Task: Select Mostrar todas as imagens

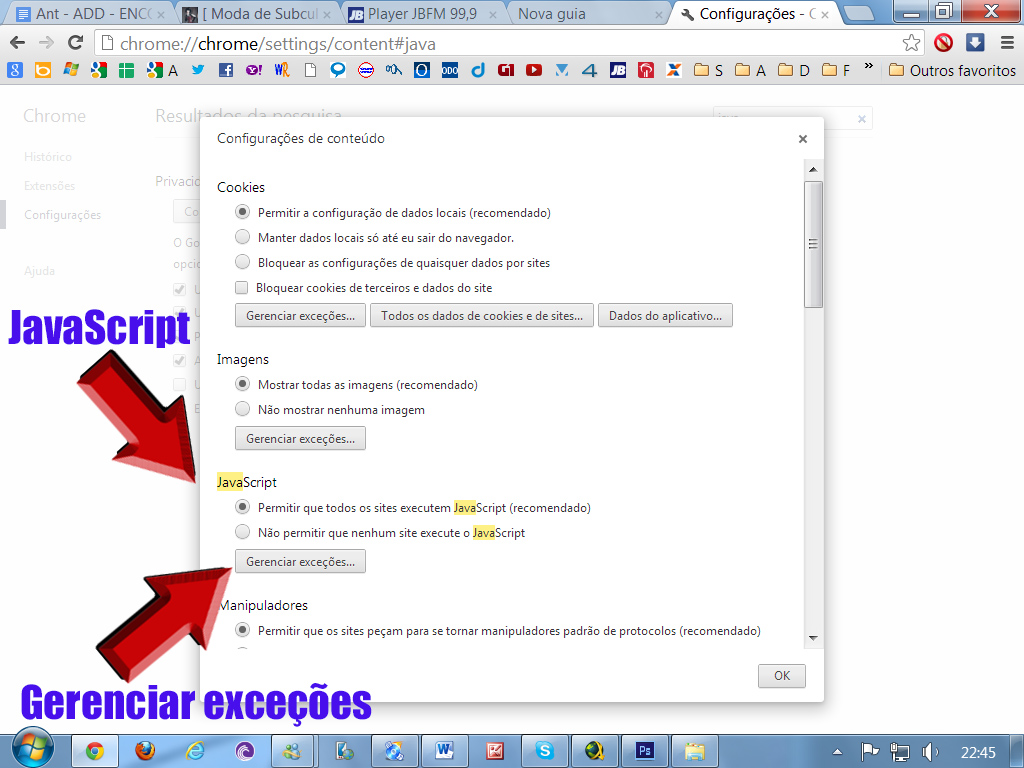Action: pyautogui.click(x=242, y=384)
